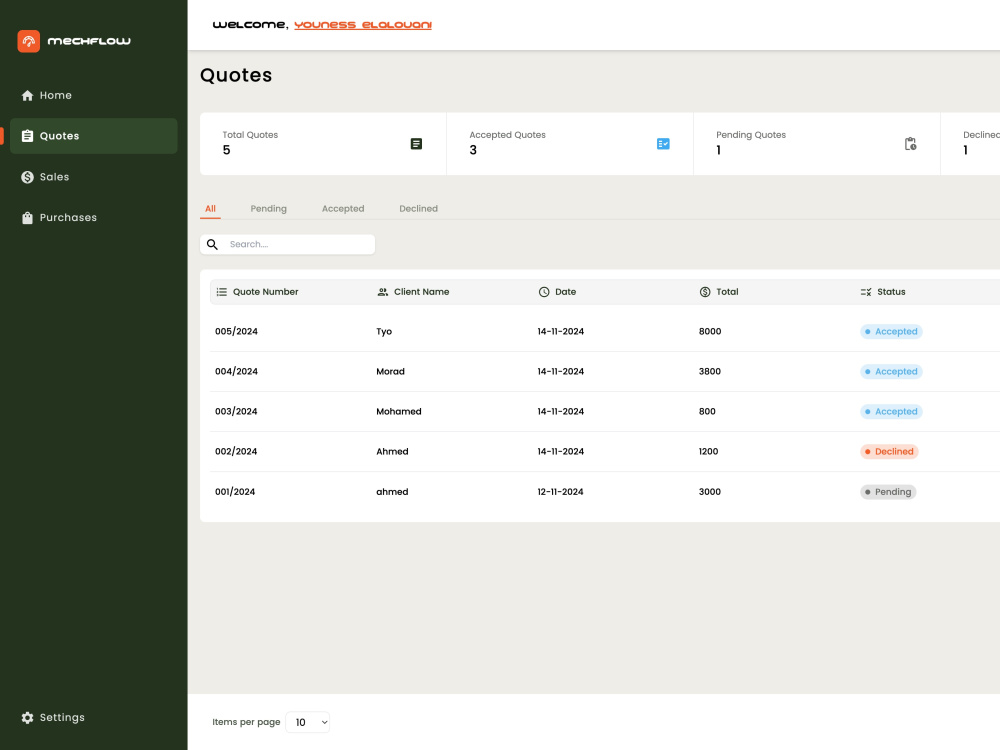Click the Pending Quotes clipboard clock icon
This screenshot has width=1000, height=750.
pyautogui.click(x=910, y=144)
